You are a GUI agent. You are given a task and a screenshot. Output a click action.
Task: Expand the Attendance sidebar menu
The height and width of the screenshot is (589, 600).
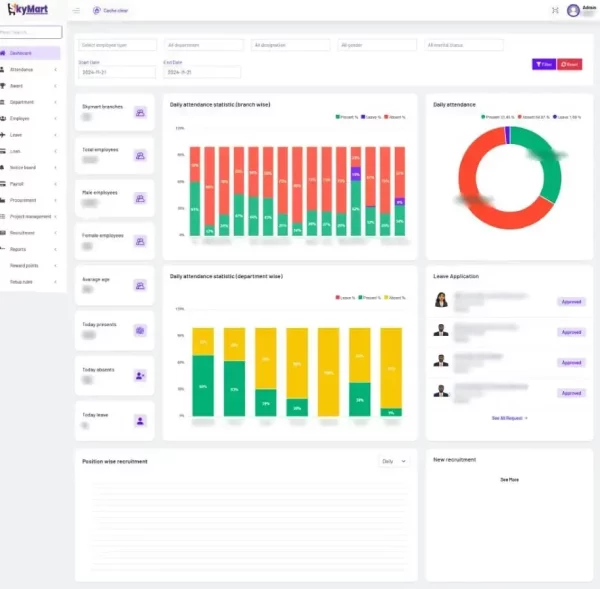click(30, 69)
